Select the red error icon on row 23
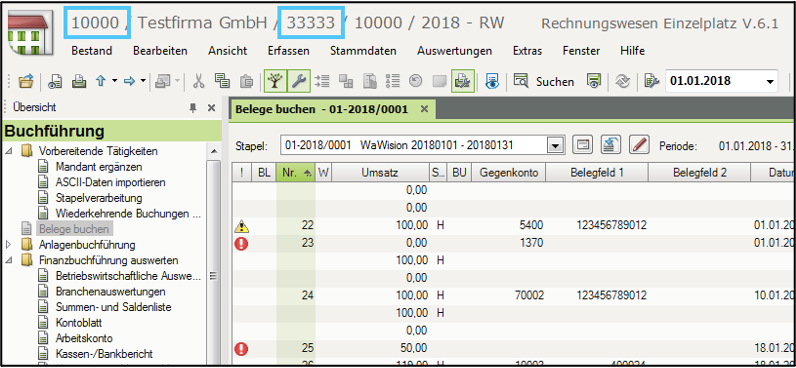 [242, 244]
